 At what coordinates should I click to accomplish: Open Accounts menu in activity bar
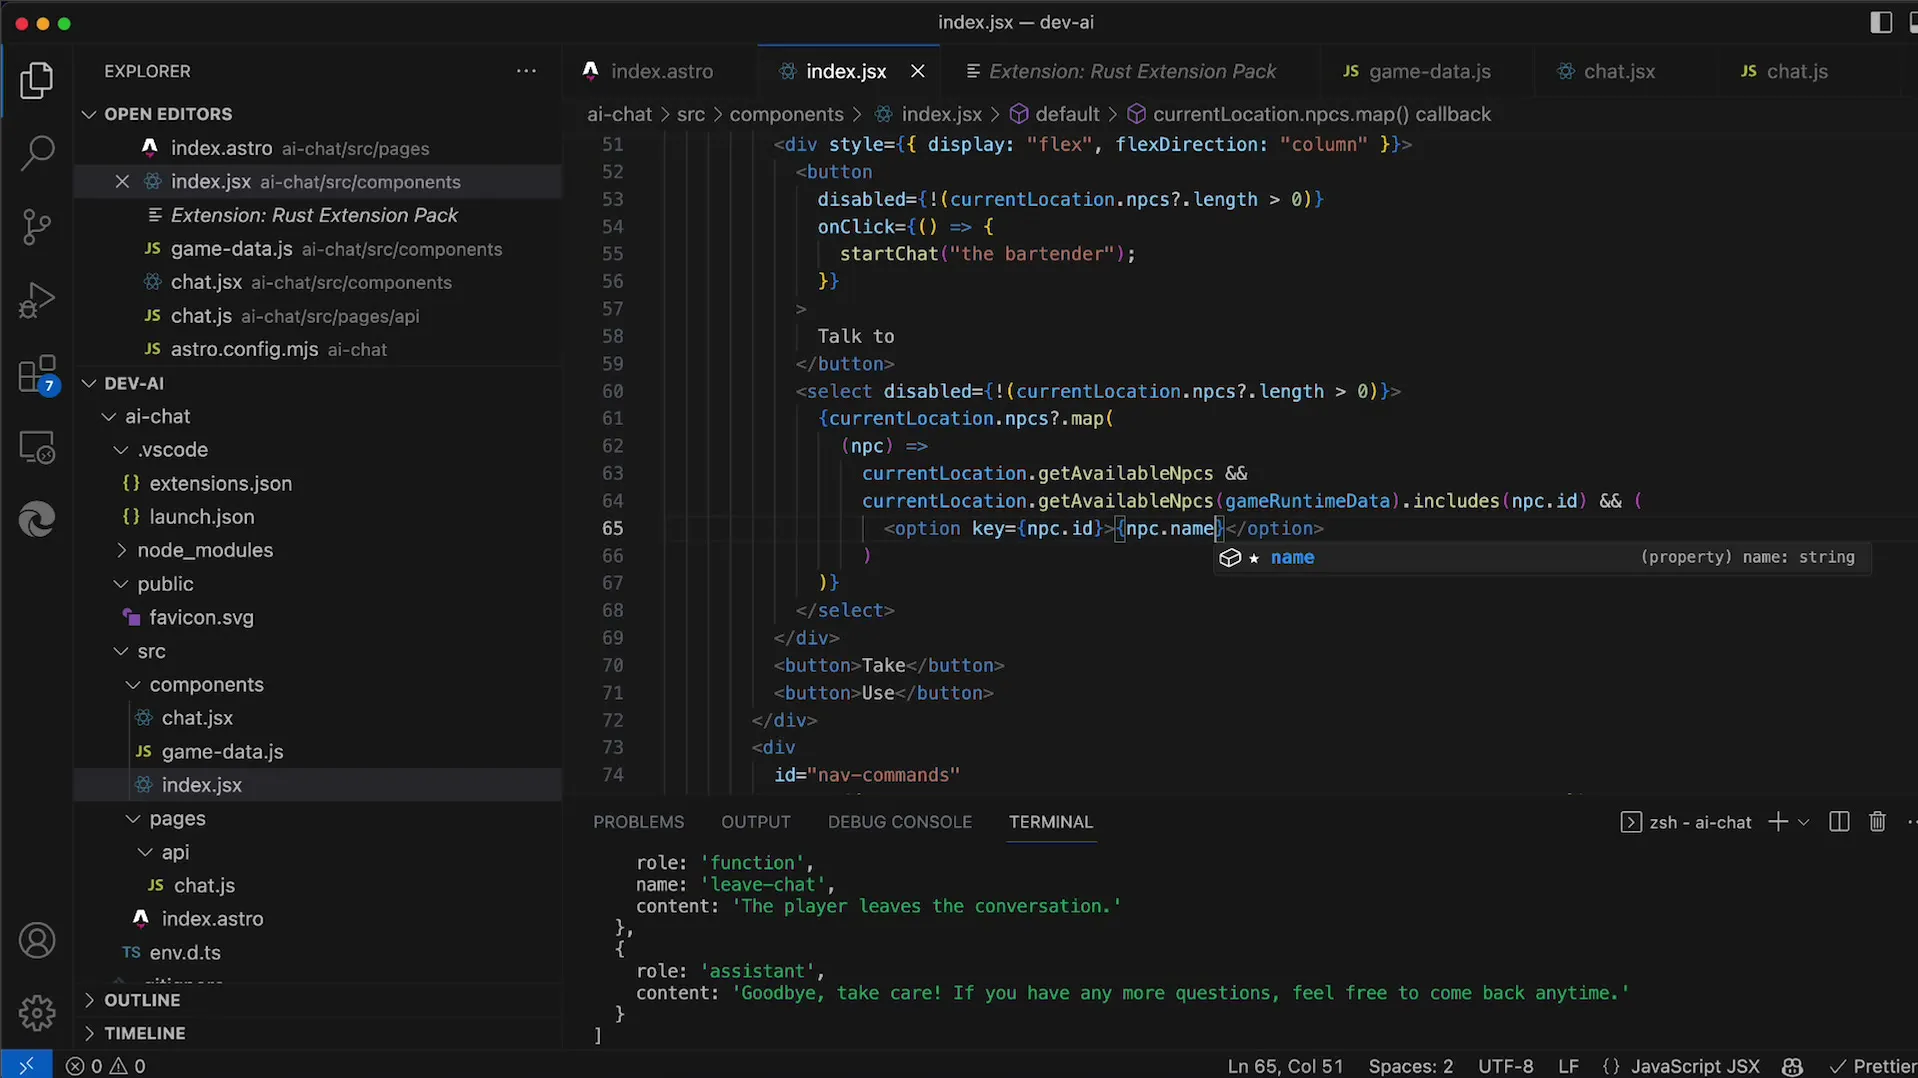click(37, 941)
